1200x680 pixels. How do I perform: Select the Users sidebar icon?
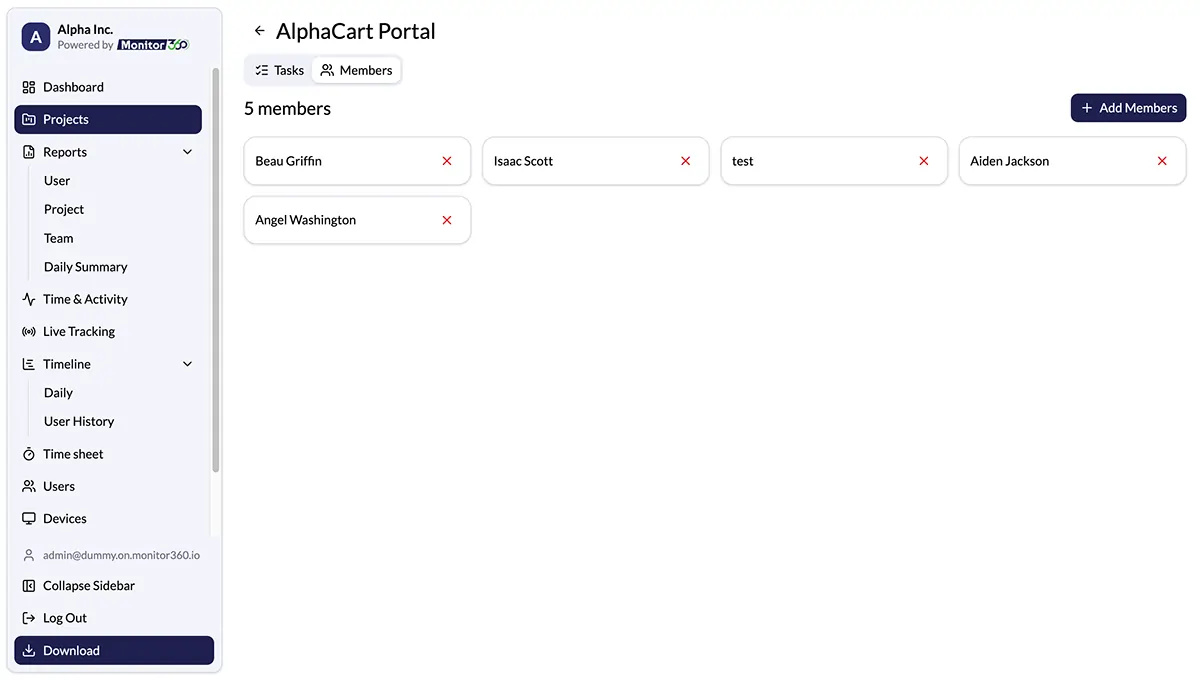click(x=27, y=486)
